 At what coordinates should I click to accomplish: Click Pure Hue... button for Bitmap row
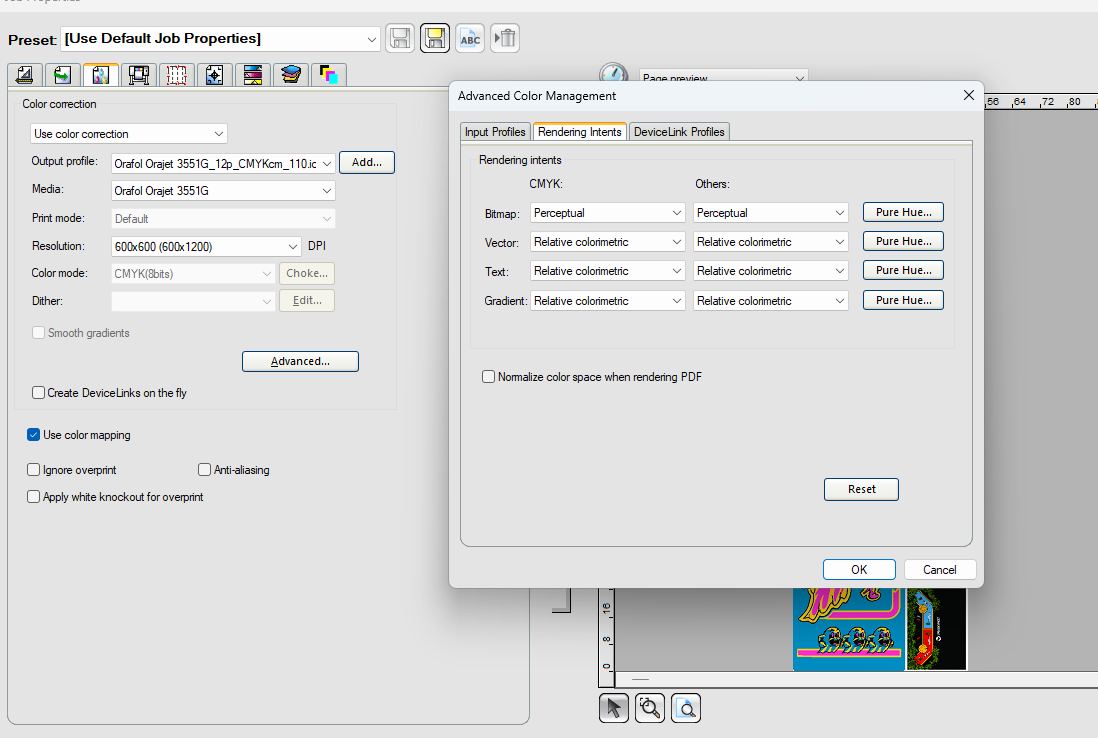903,212
